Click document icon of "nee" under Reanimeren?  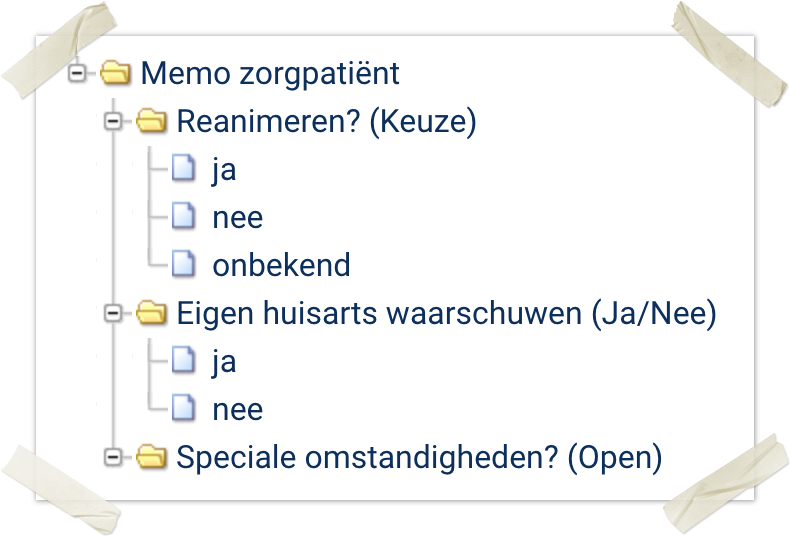pos(182,217)
